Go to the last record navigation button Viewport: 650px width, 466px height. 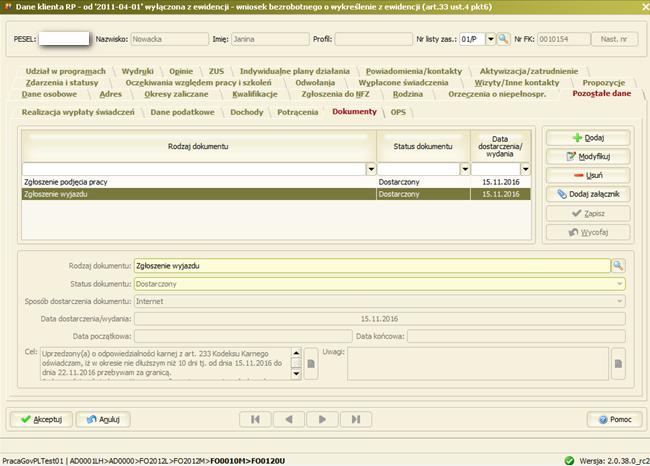pos(356,419)
